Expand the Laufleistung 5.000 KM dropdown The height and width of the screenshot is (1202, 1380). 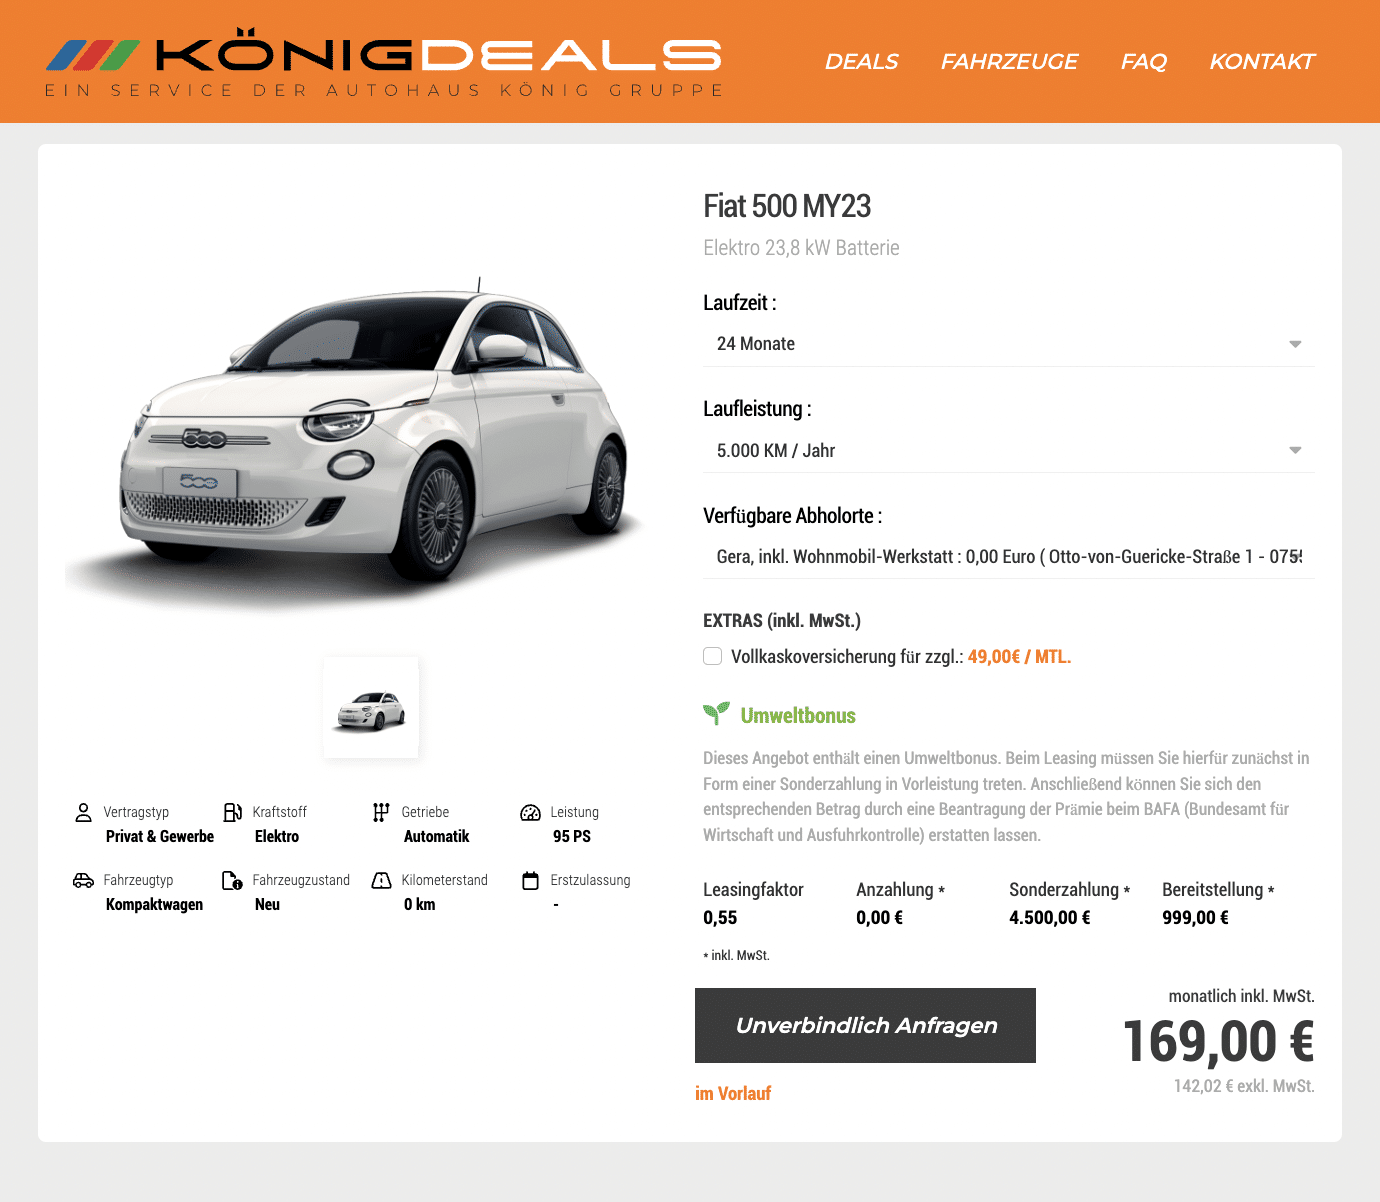point(1008,451)
